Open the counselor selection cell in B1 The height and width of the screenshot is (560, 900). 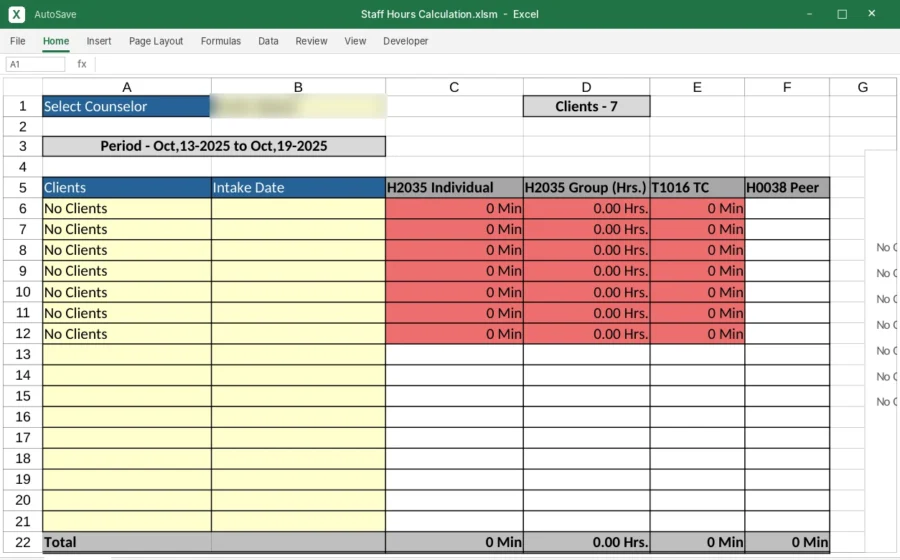[298, 106]
